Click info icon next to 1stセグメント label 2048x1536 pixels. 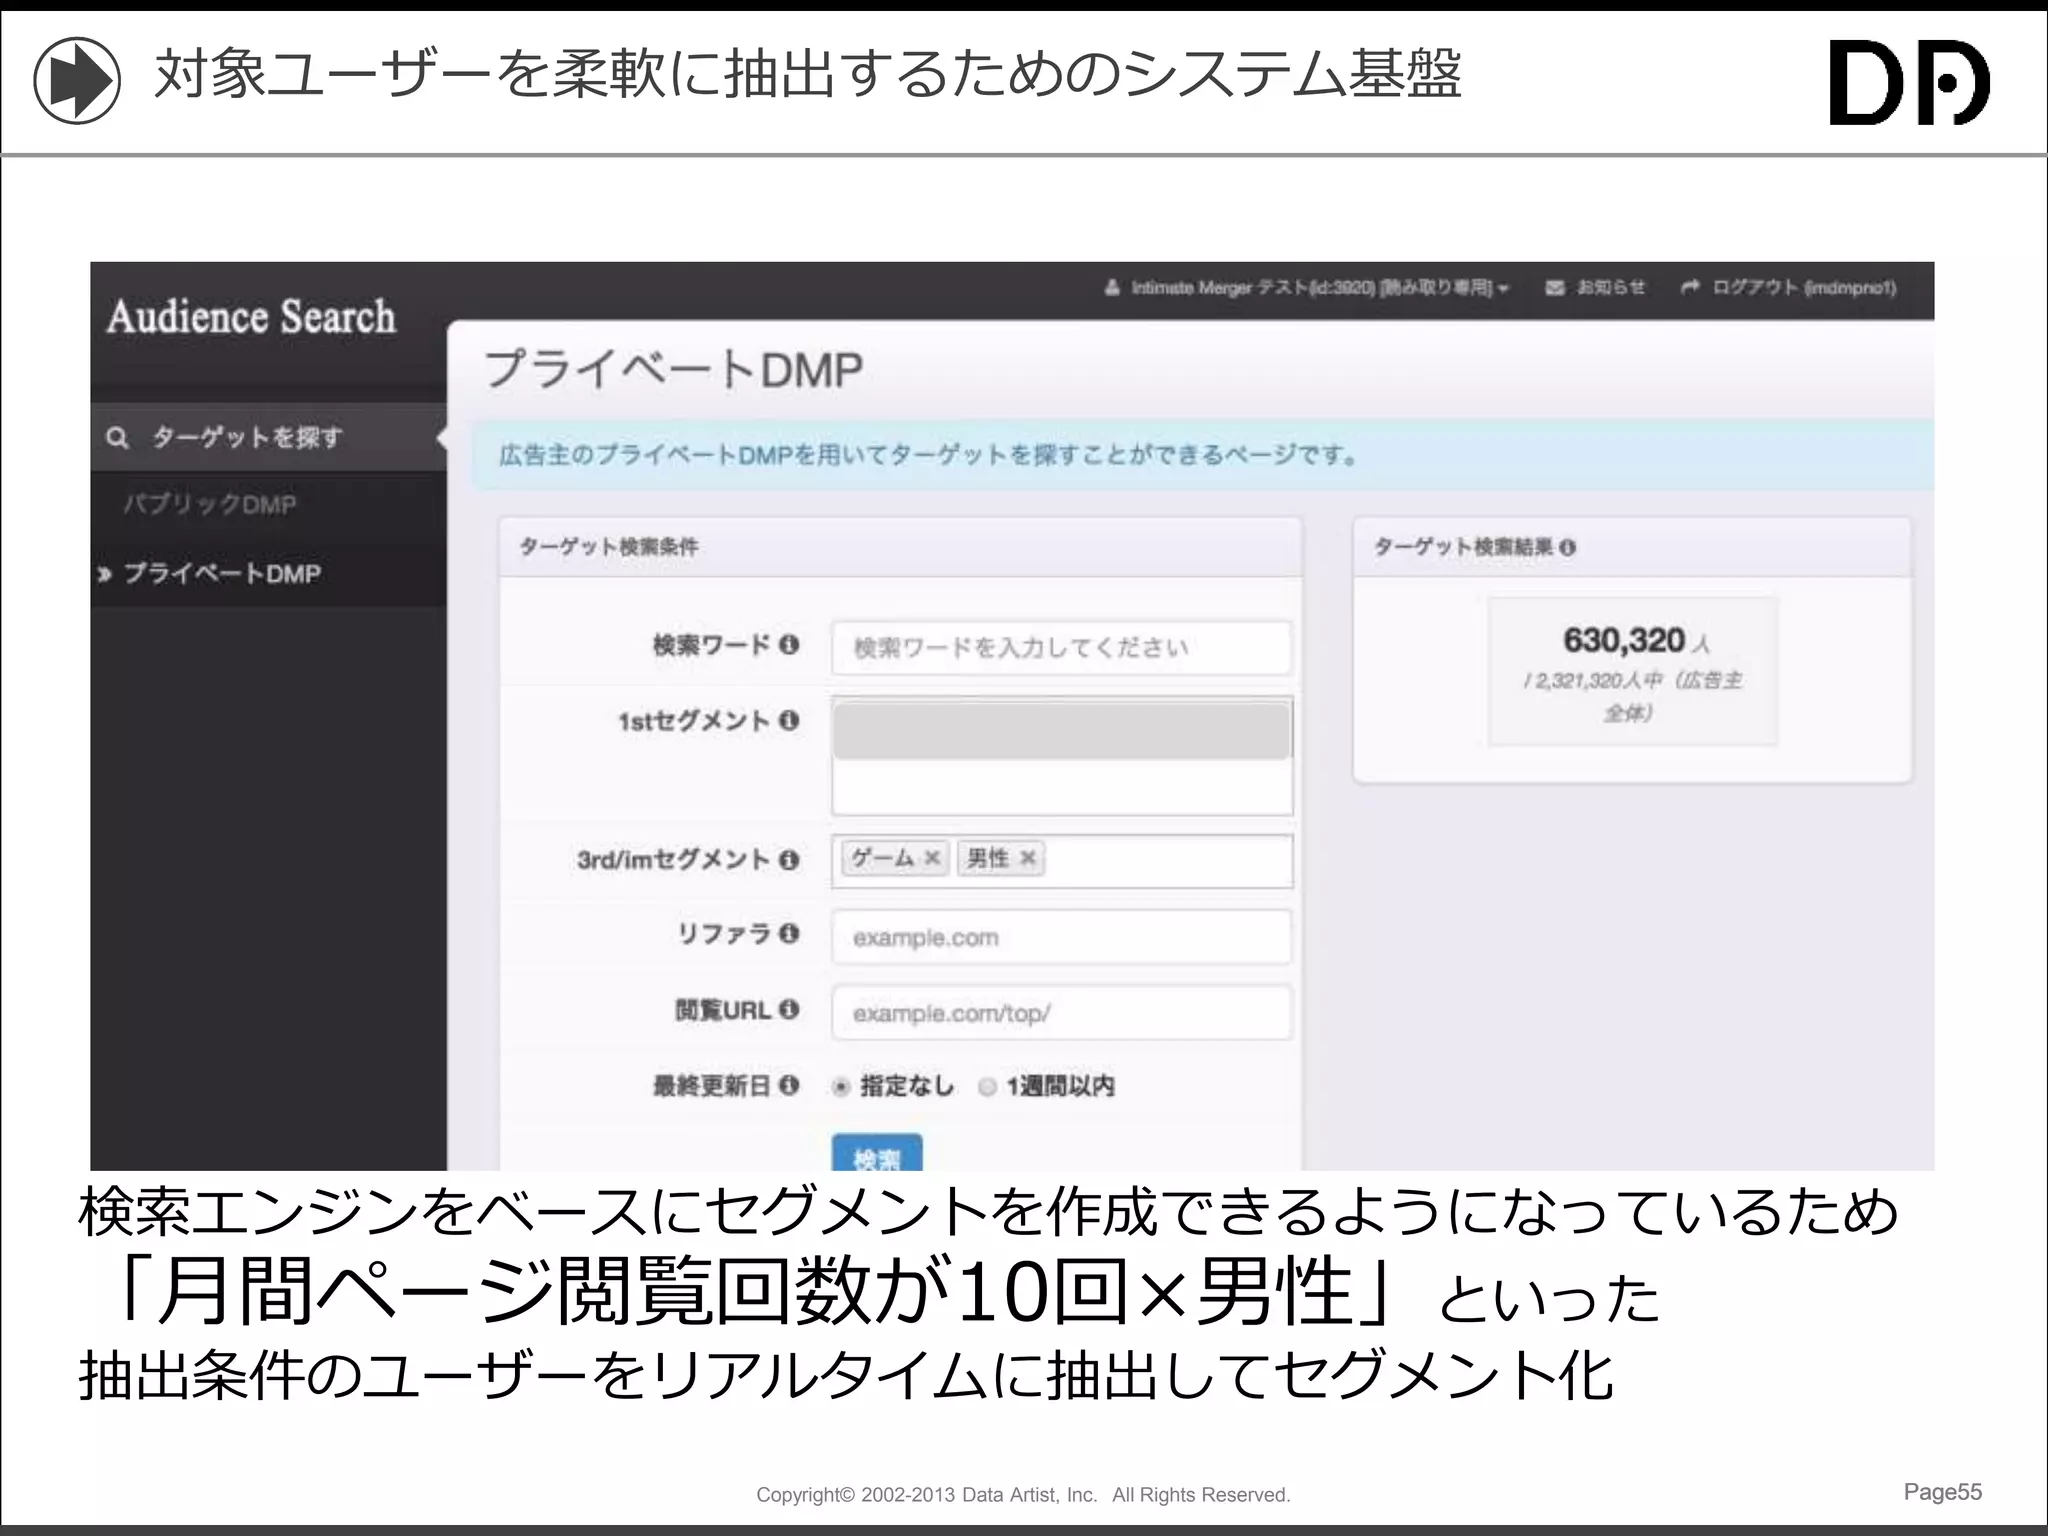point(789,720)
